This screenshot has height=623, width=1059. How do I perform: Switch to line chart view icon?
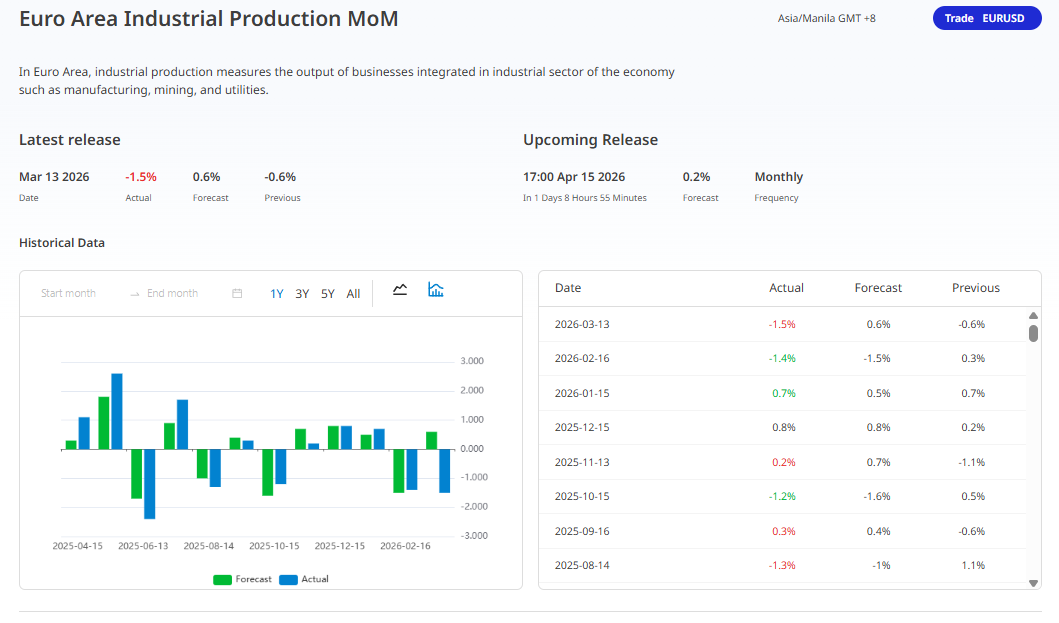pyautogui.click(x=400, y=290)
